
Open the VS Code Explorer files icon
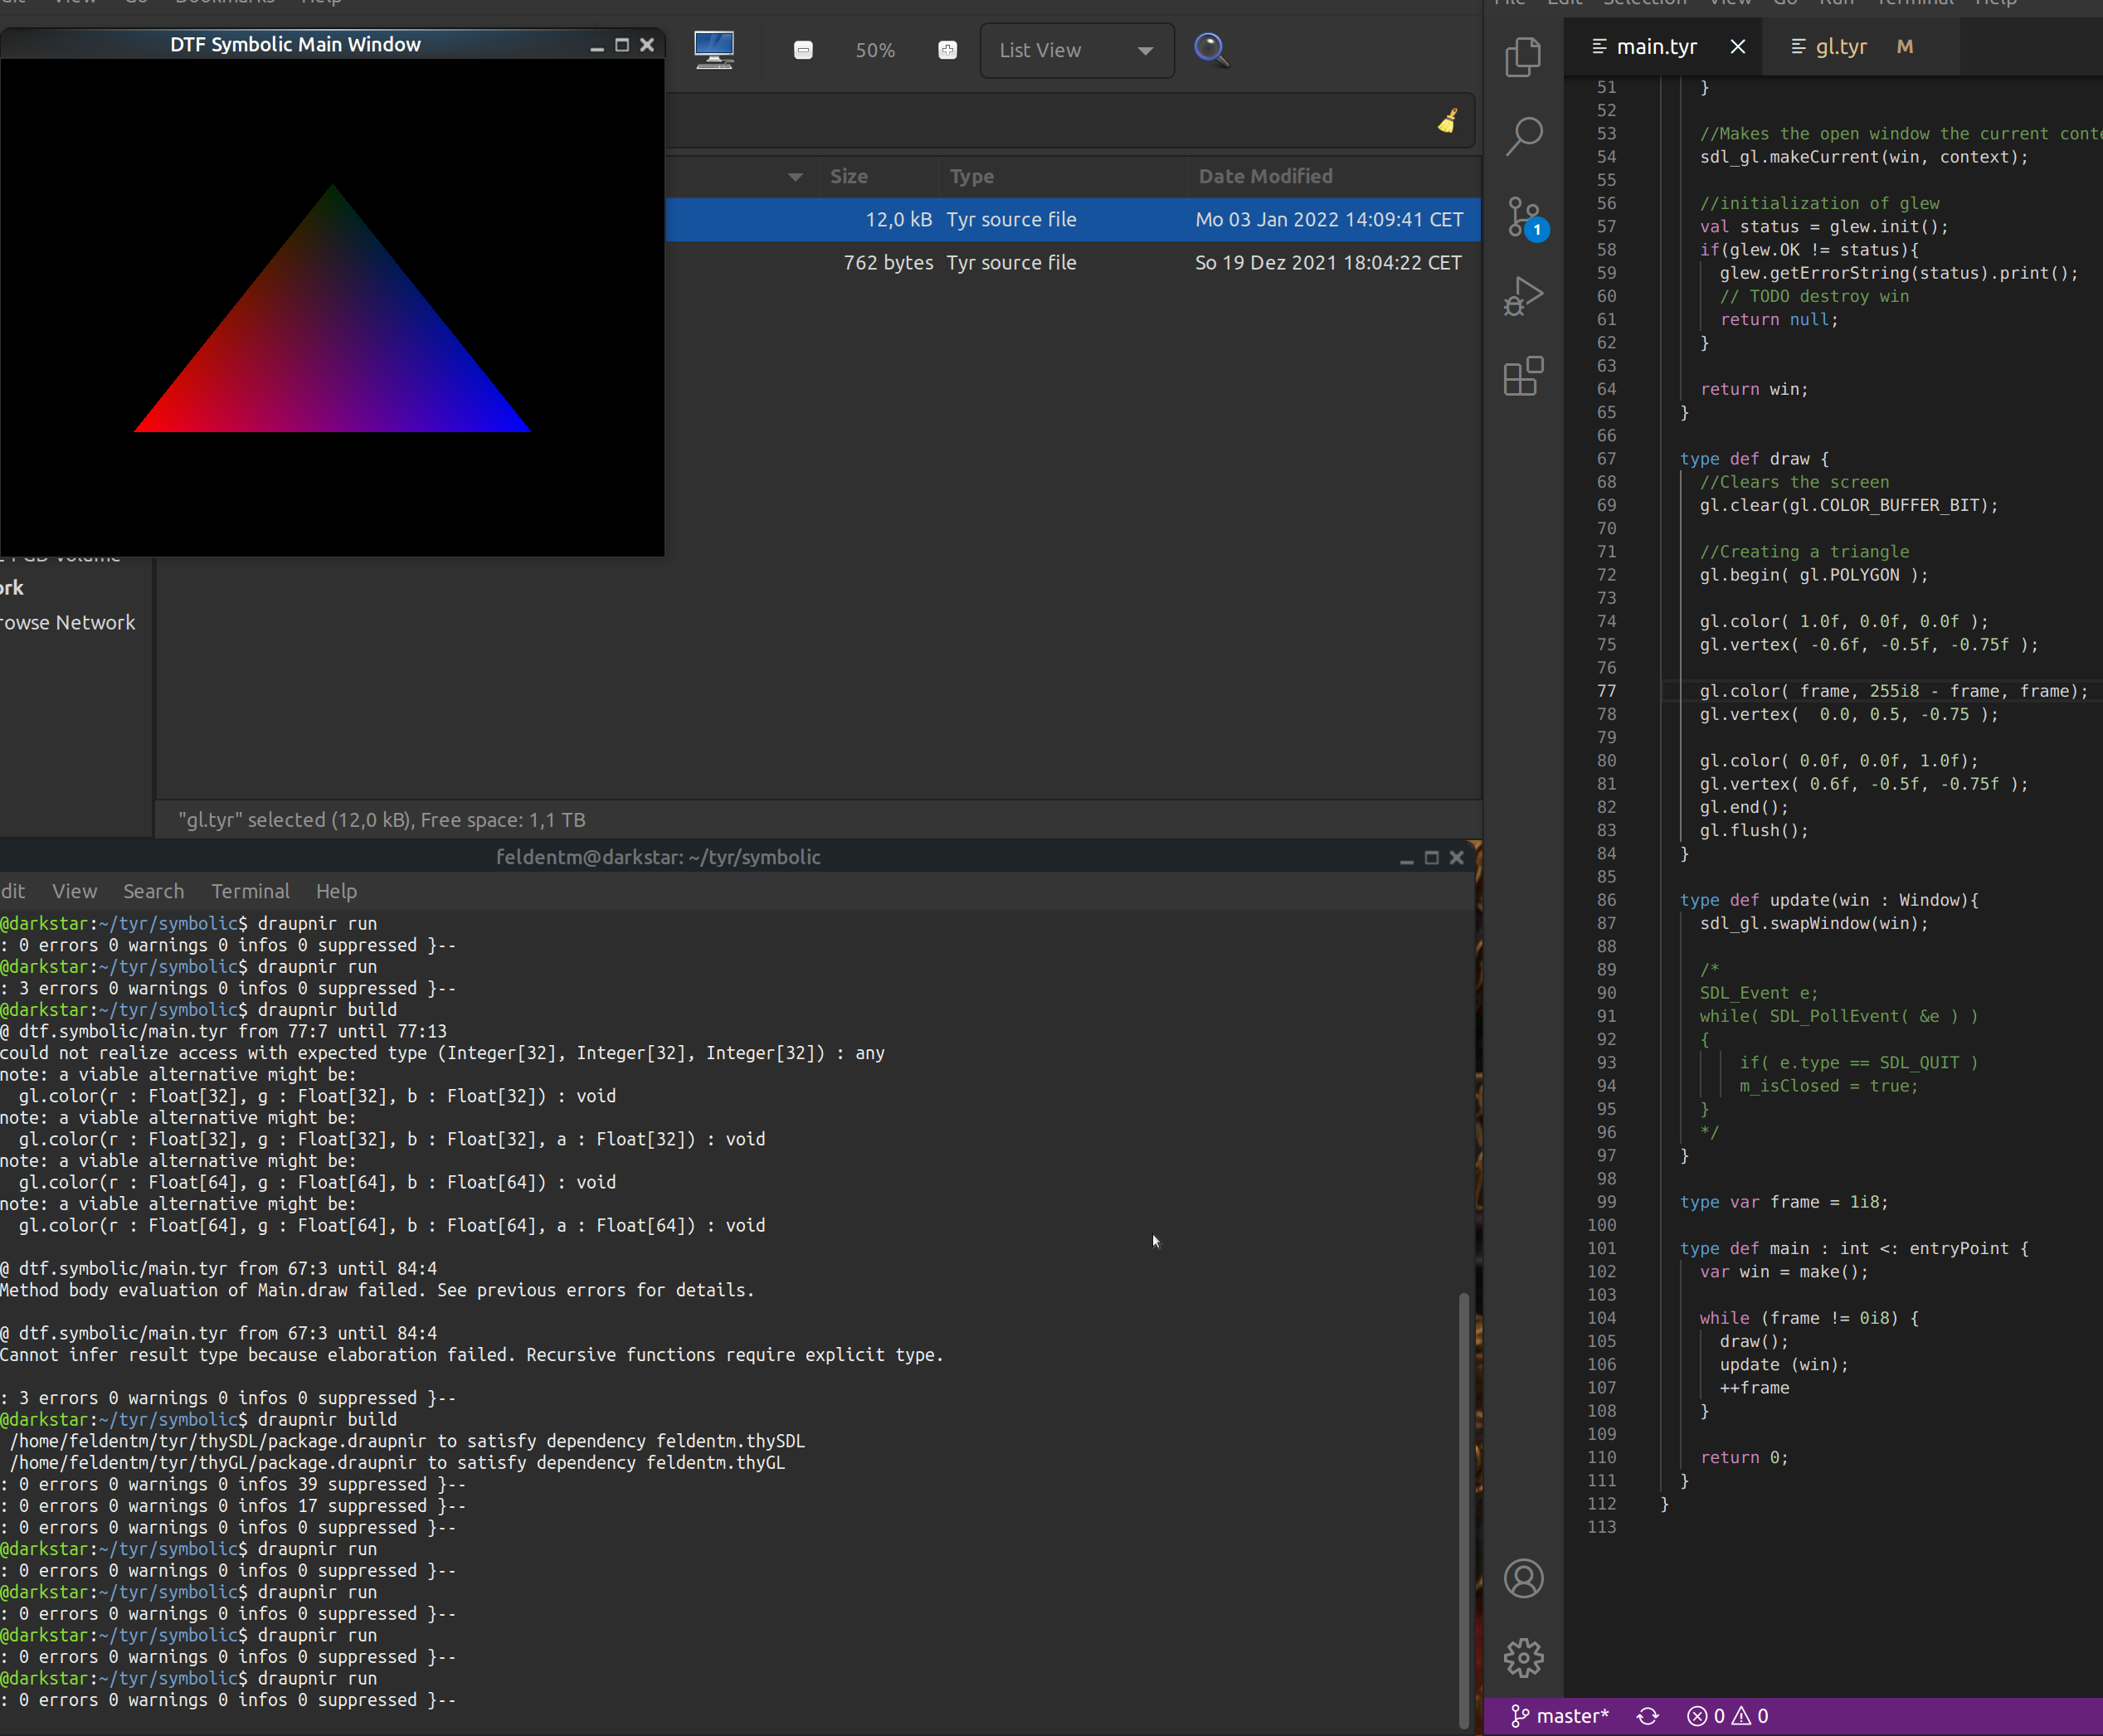click(1523, 56)
